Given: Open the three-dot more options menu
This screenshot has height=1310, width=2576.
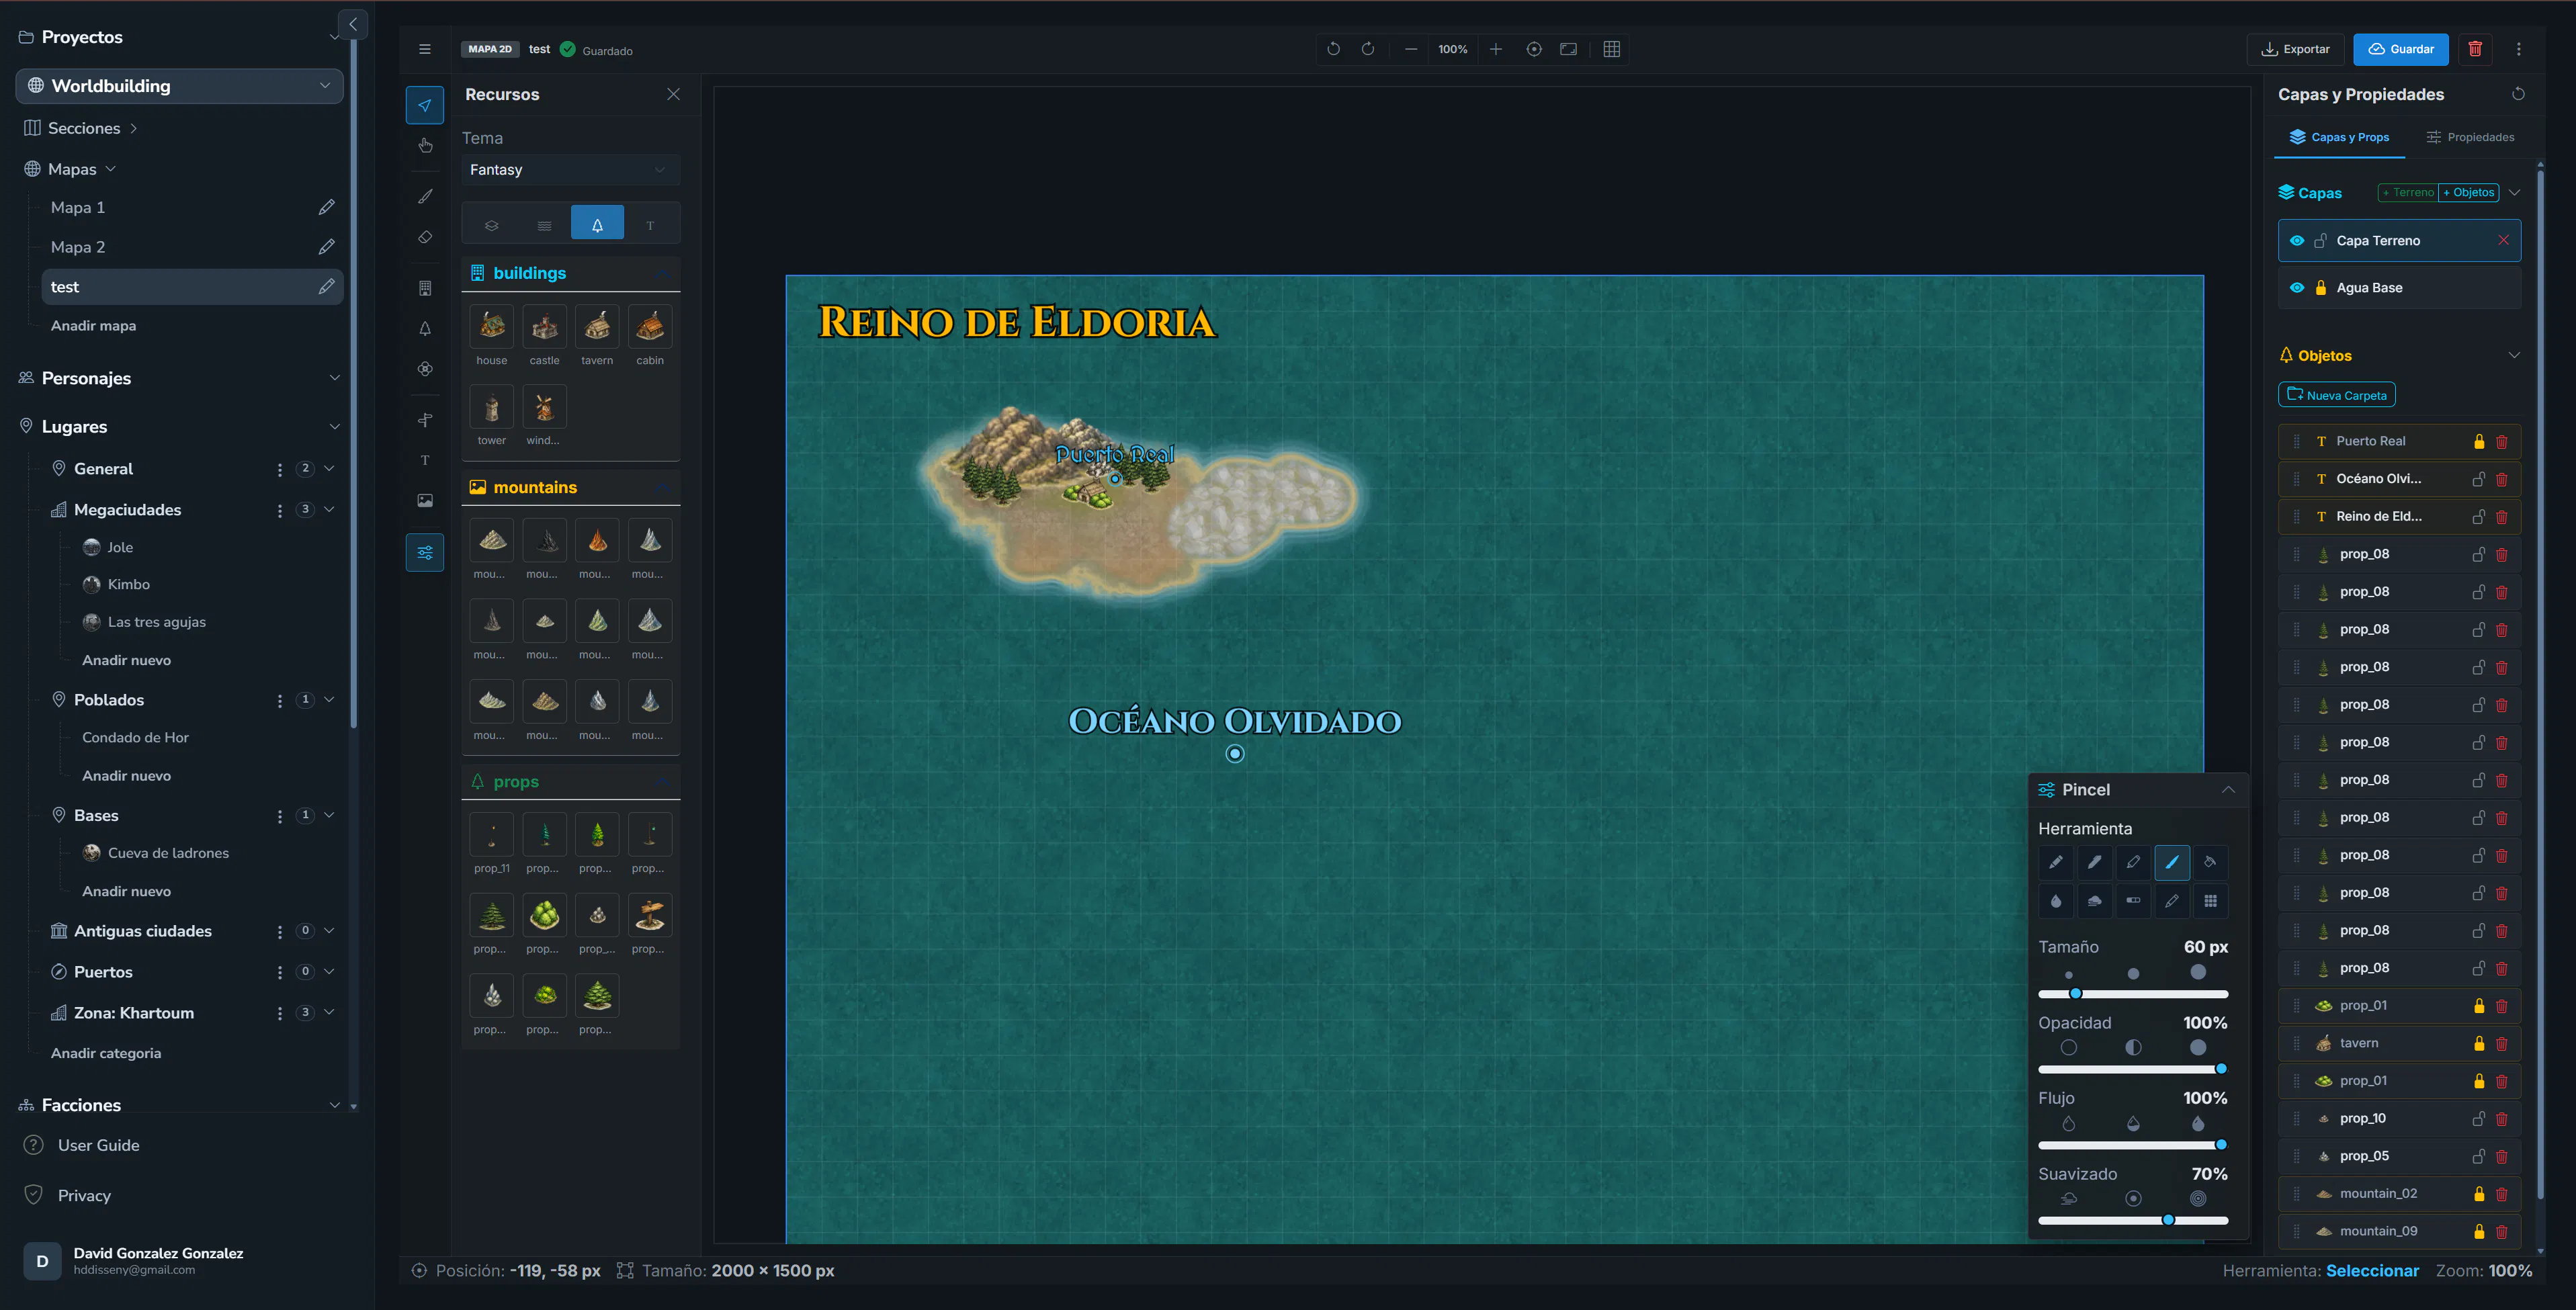Looking at the screenshot, I should click(x=2519, y=49).
